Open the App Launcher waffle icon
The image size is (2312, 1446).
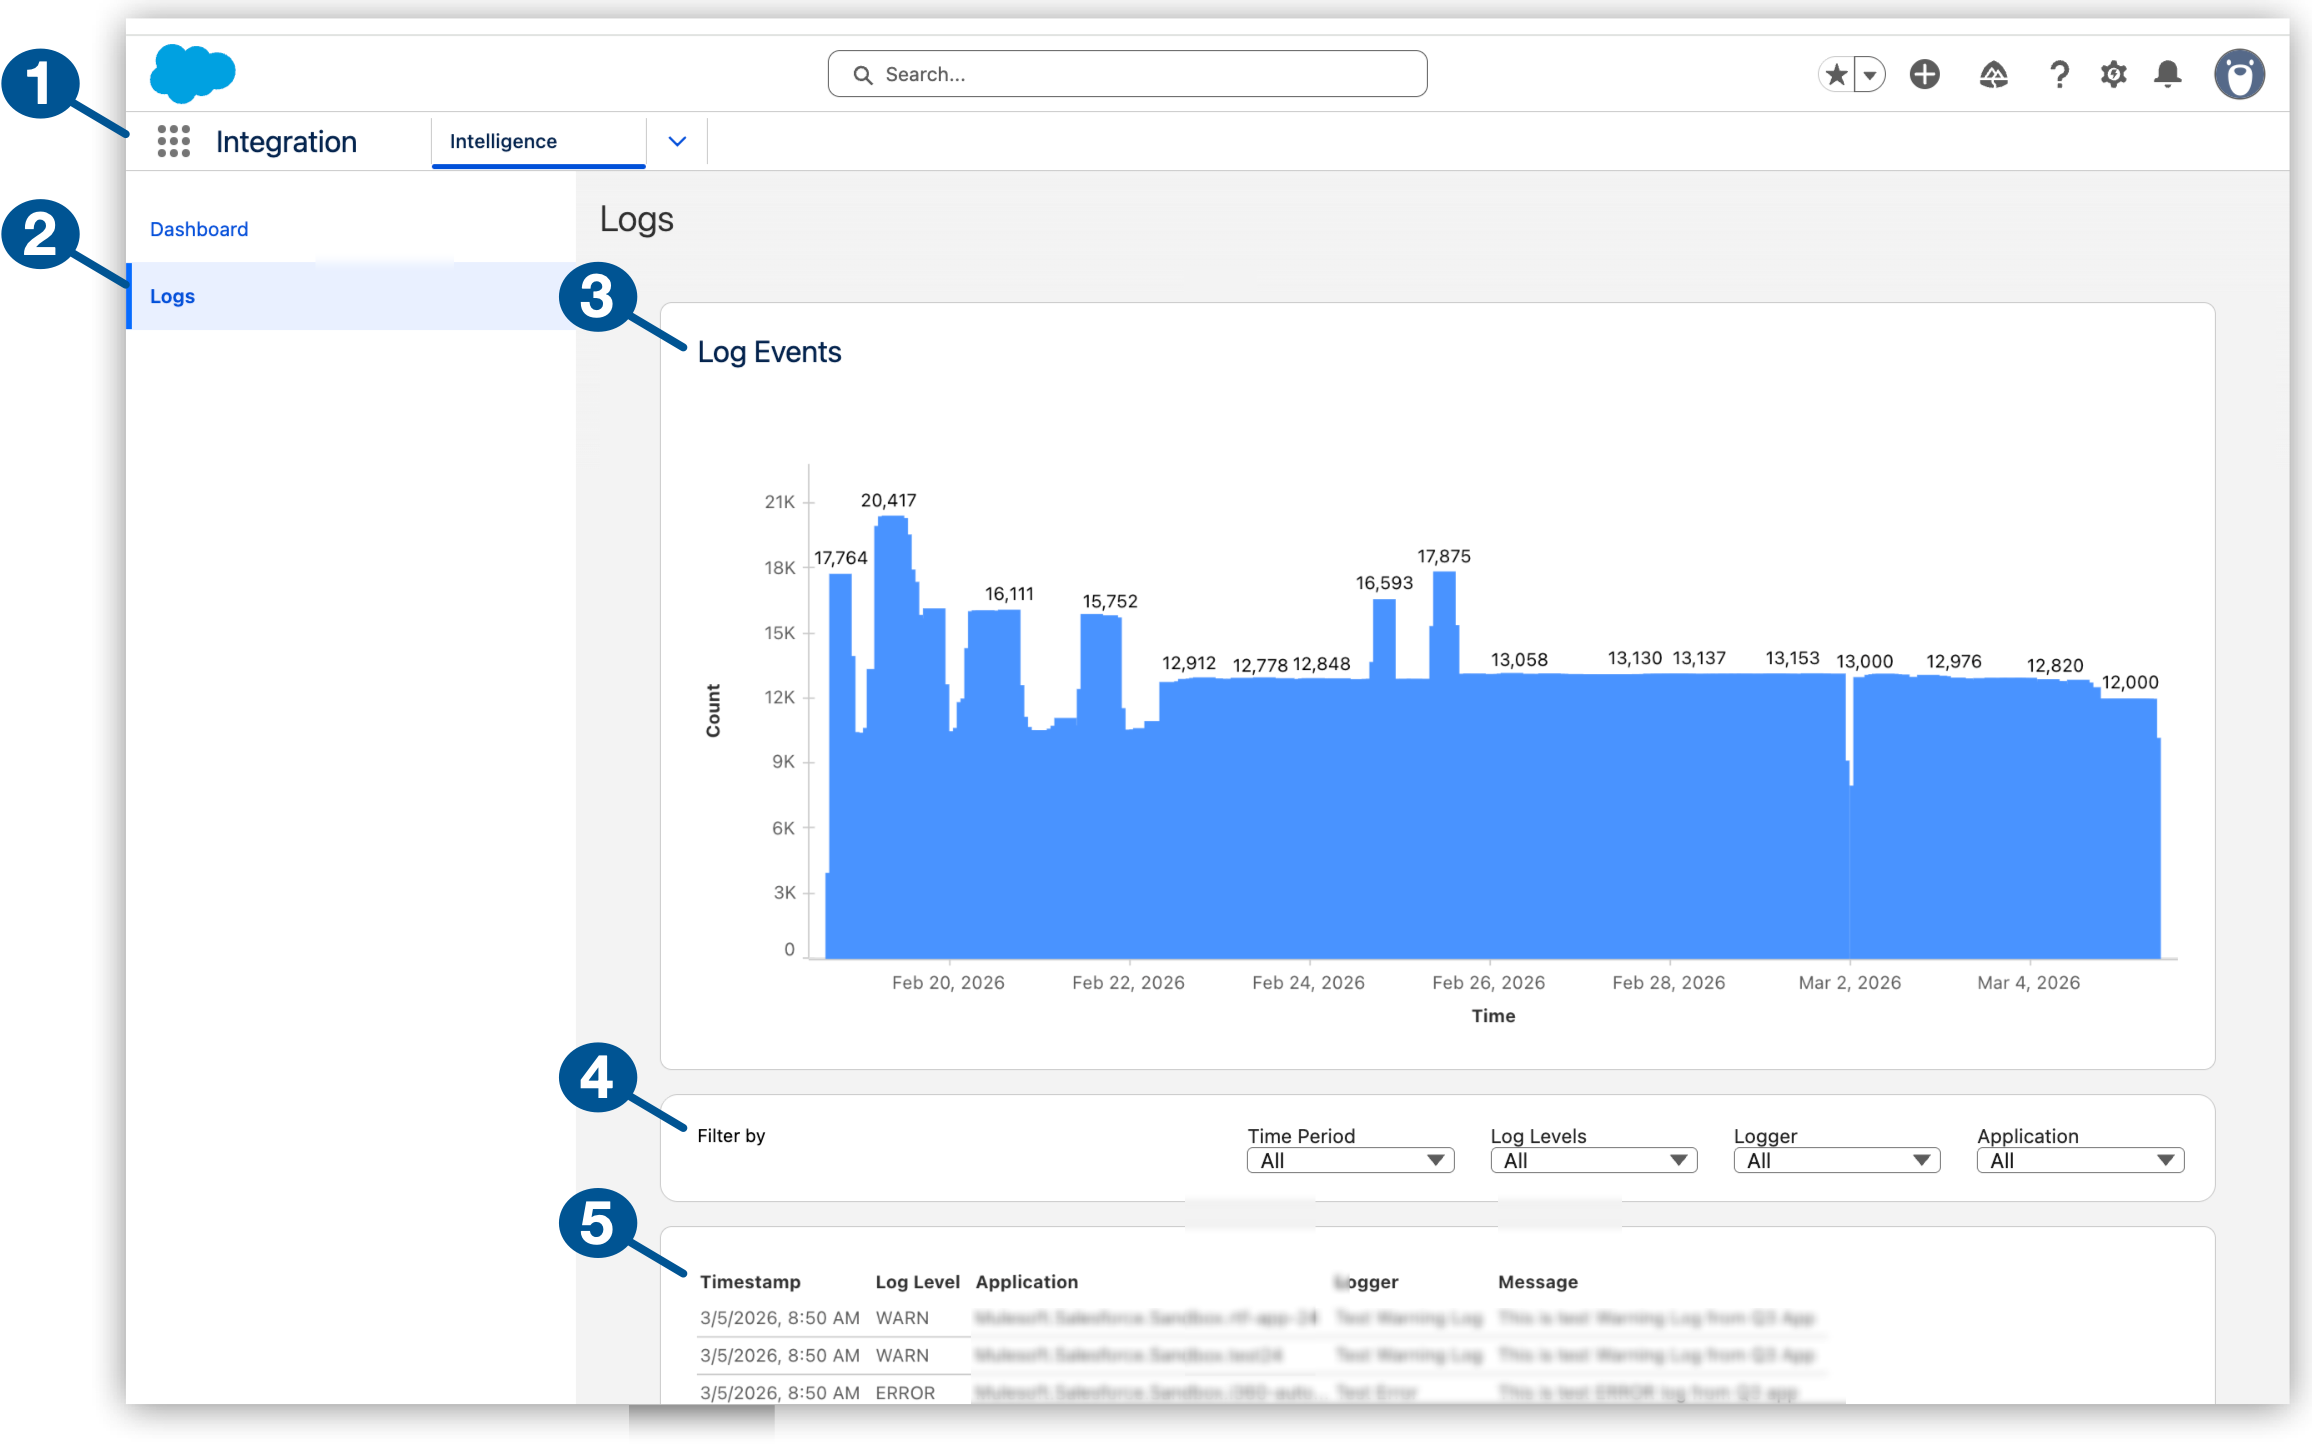coord(173,141)
